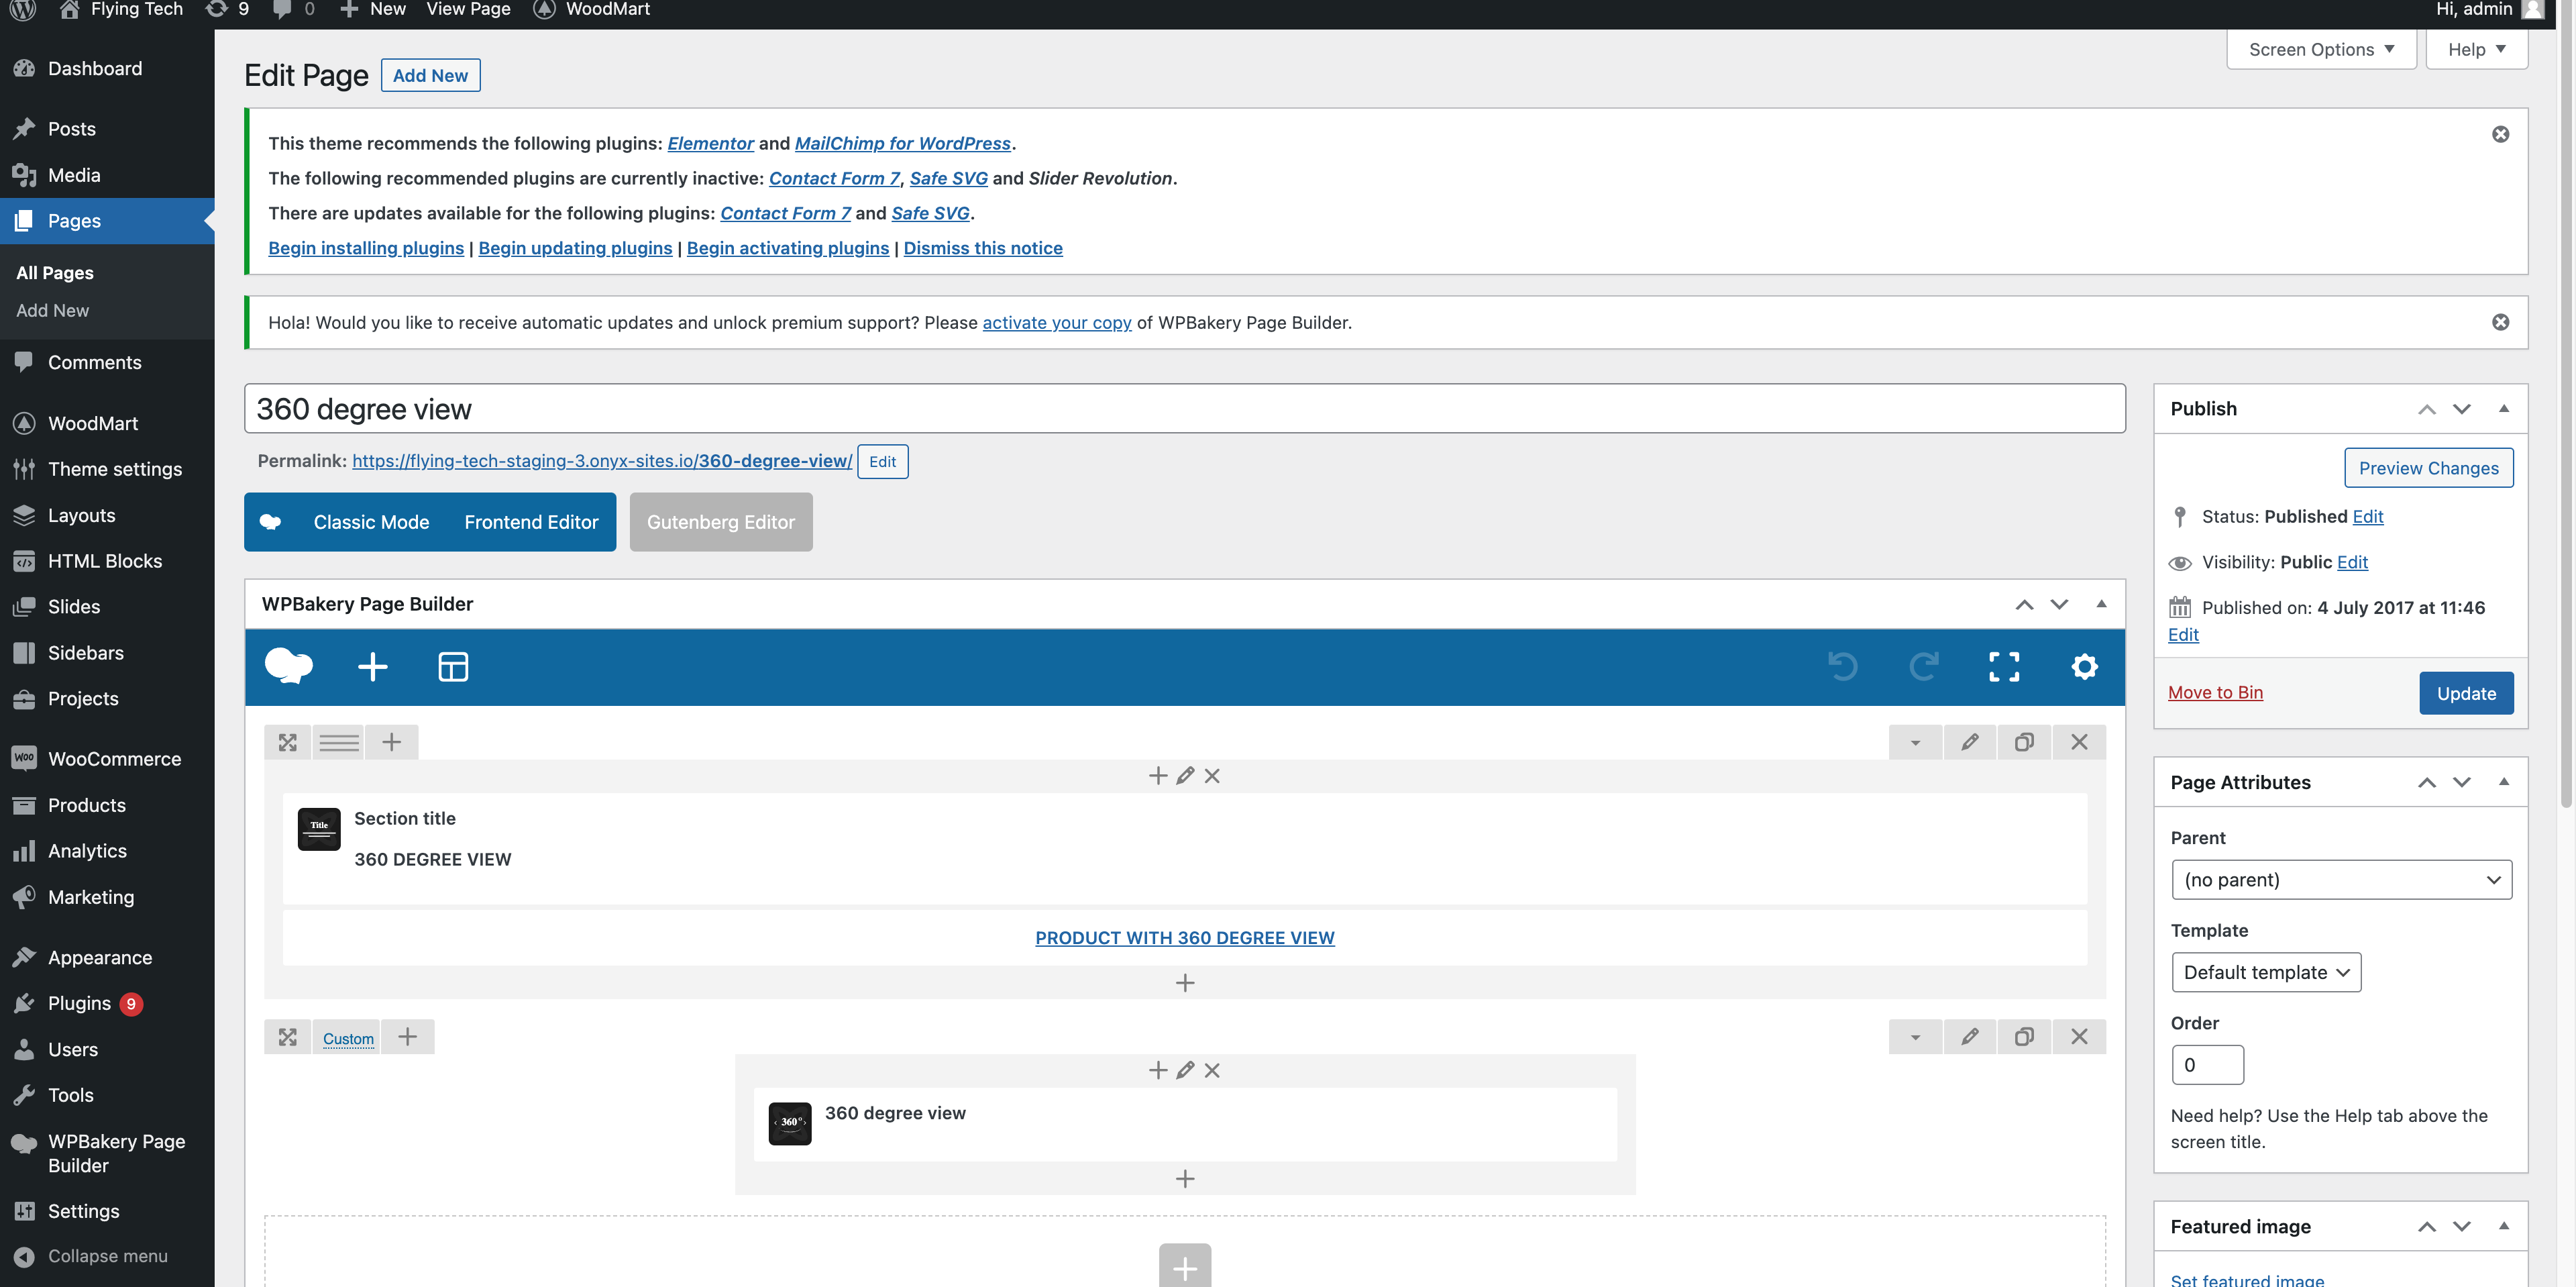2576x1287 pixels.
Task: Click the page title input field
Action: tap(1184, 409)
